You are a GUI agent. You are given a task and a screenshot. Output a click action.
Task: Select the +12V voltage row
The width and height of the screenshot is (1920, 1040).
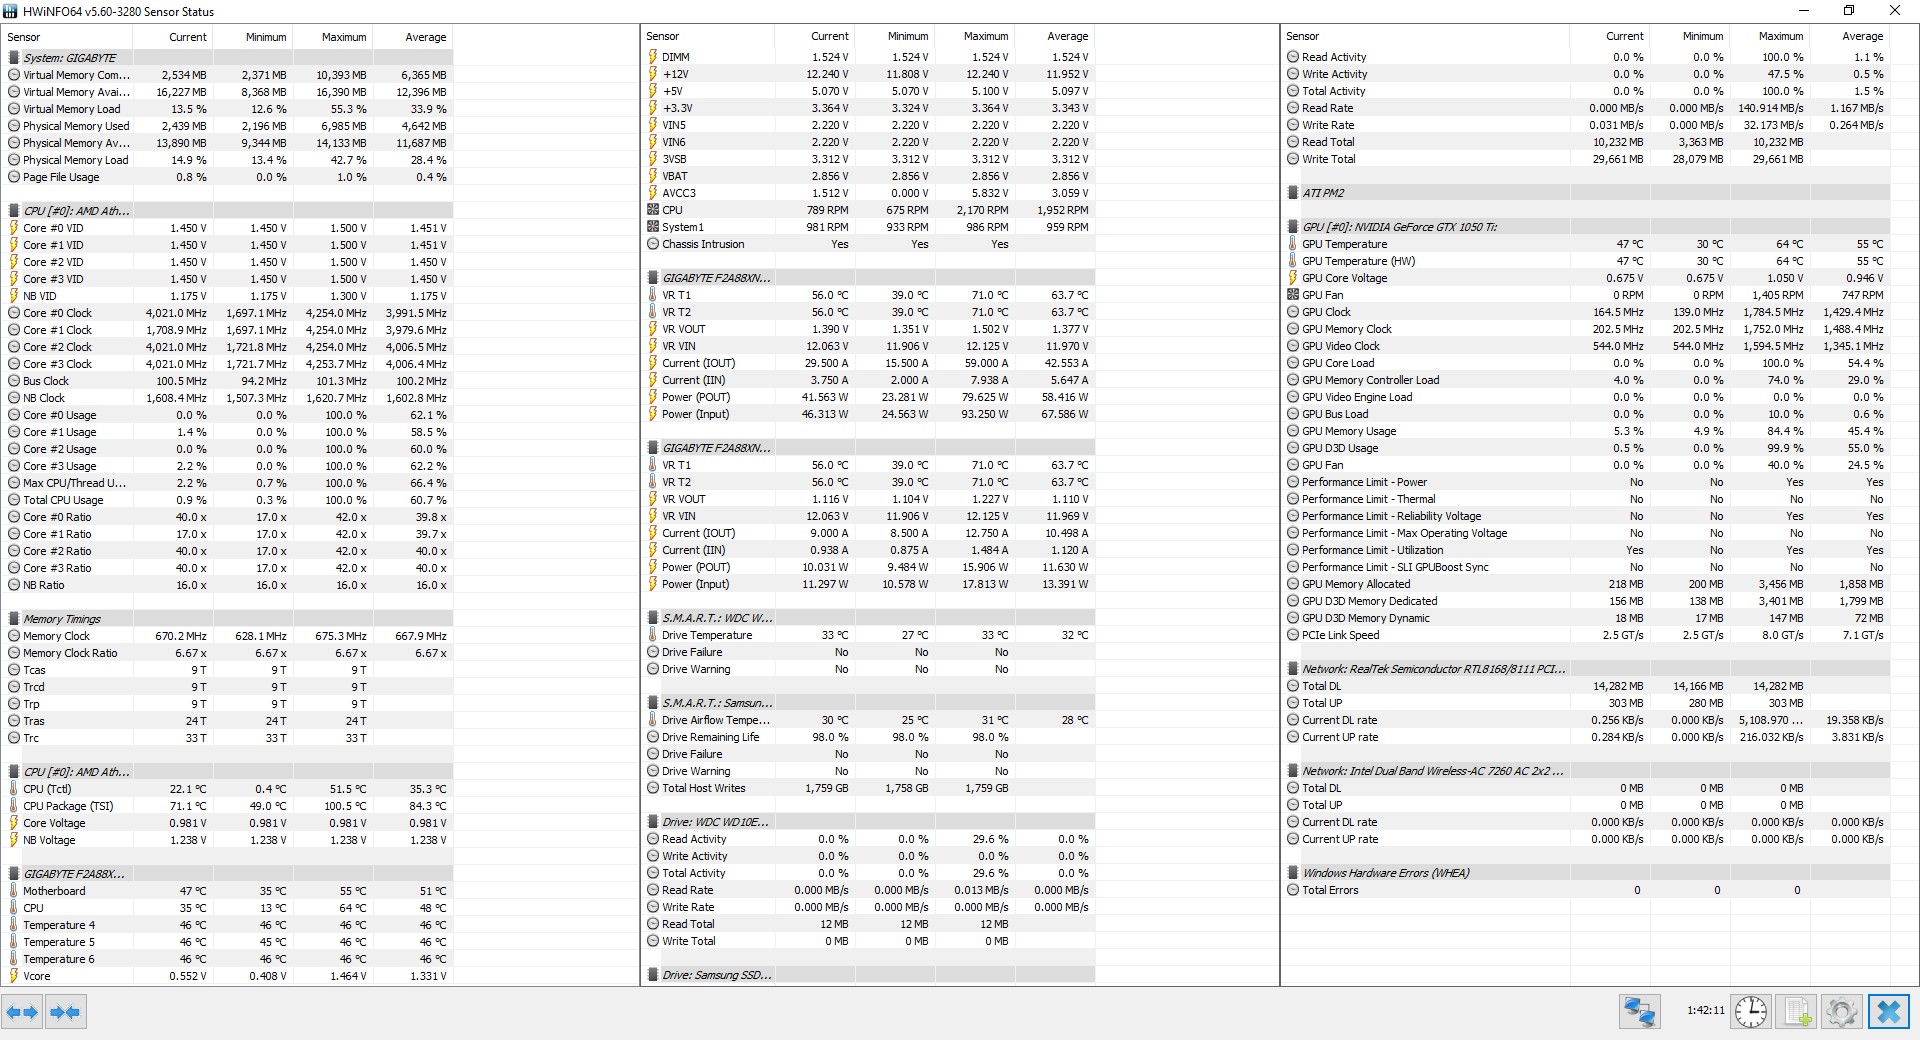coord(870,74)
